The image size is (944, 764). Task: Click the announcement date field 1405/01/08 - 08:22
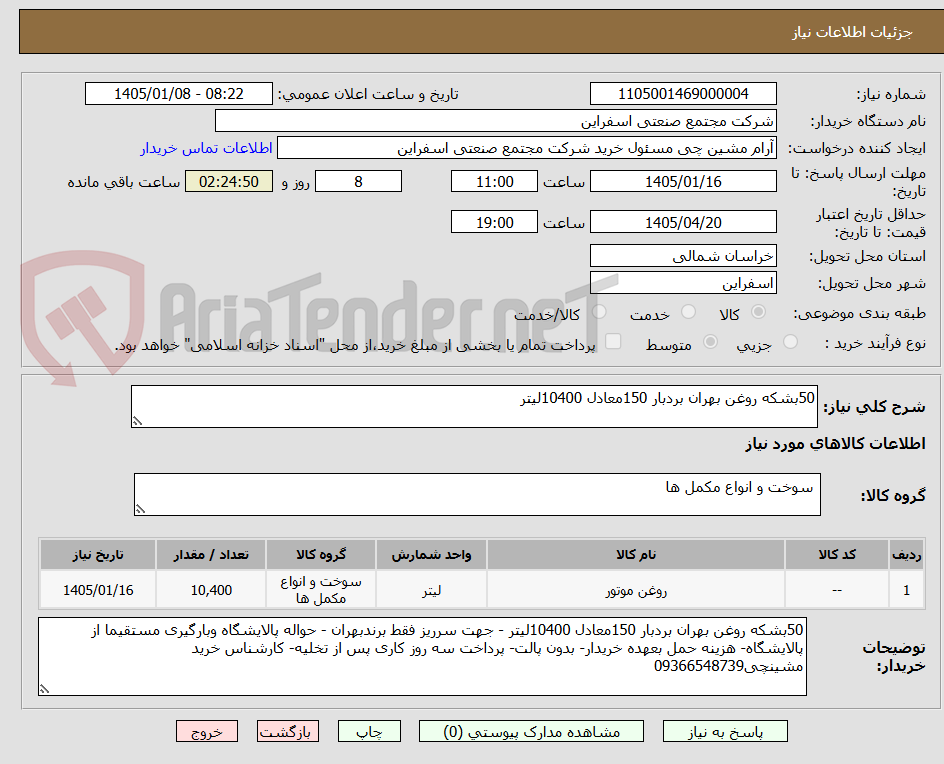click(179, 94)
